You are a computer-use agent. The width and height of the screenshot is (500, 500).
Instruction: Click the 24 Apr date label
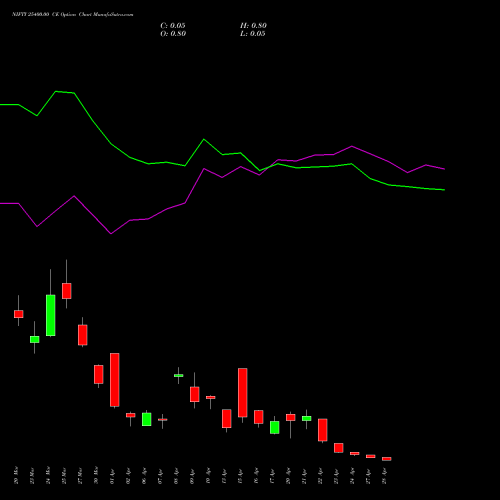tap(352, 475)
